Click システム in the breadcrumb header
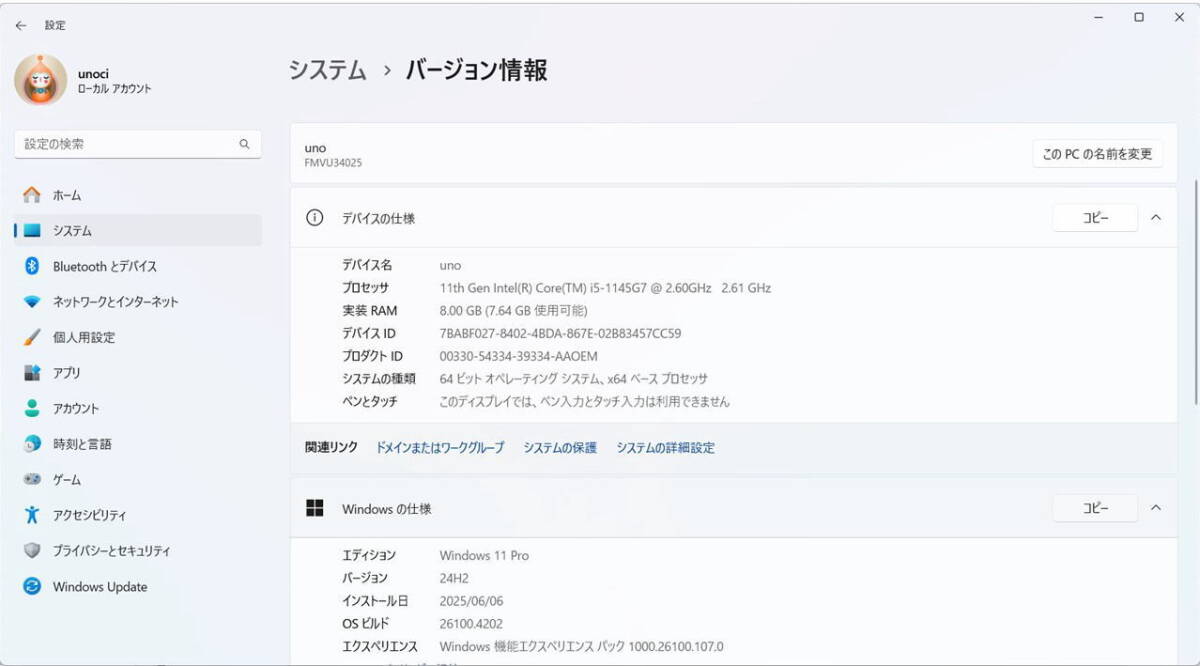Screen dimensions: 1200x666 pos(328,70)
